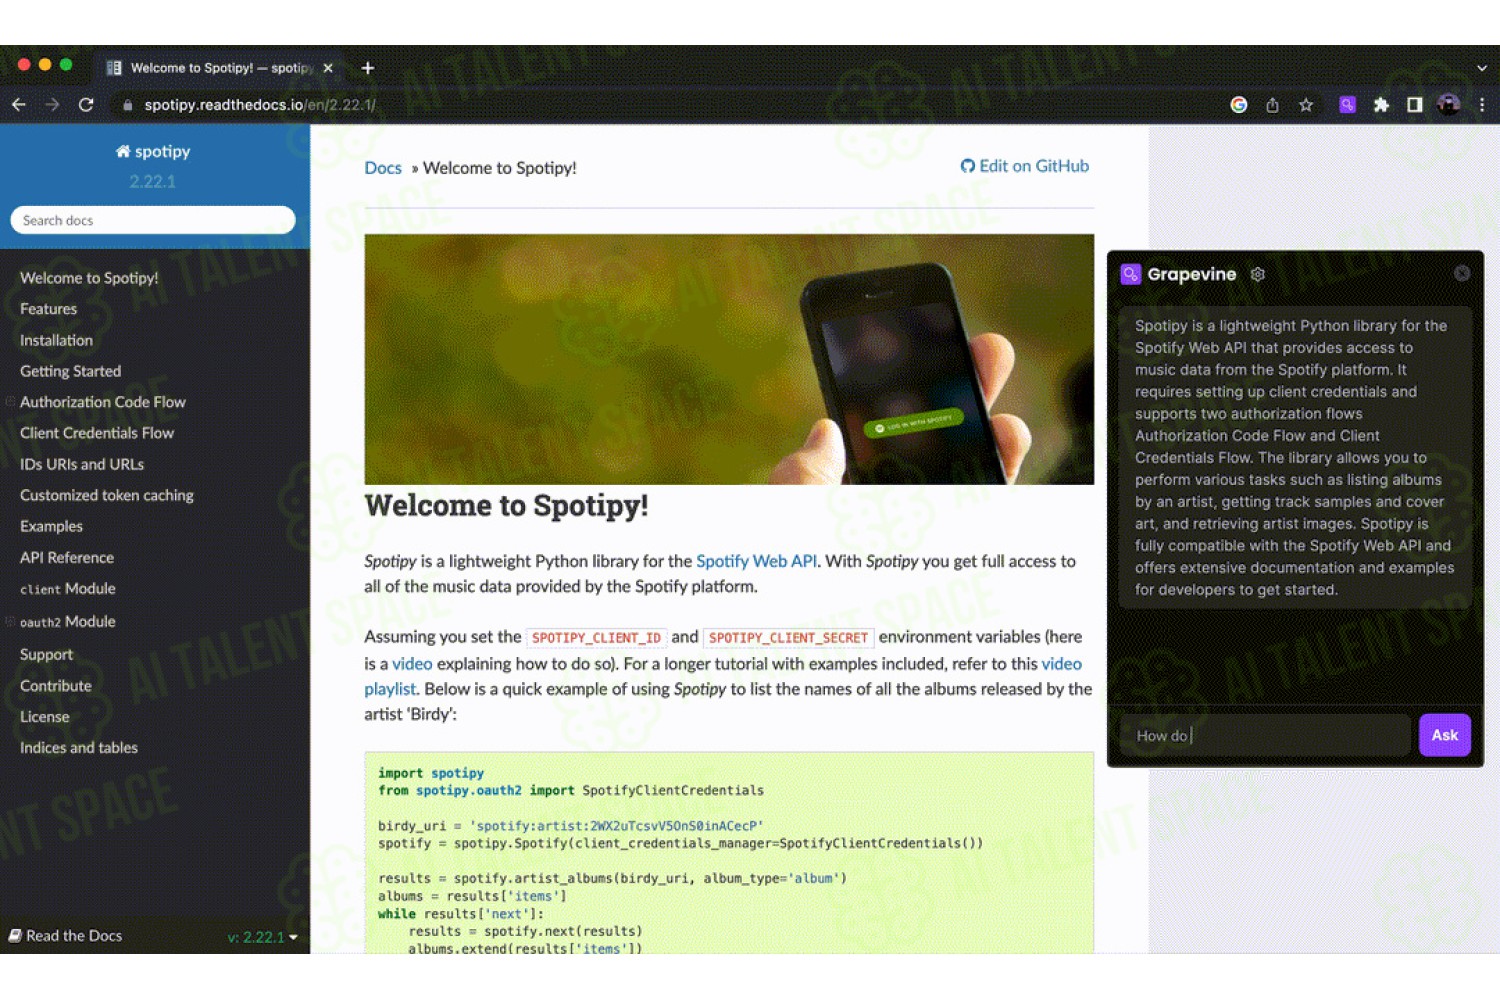Click the 'video playlist' tutorial link

[x=1061, y=663]
